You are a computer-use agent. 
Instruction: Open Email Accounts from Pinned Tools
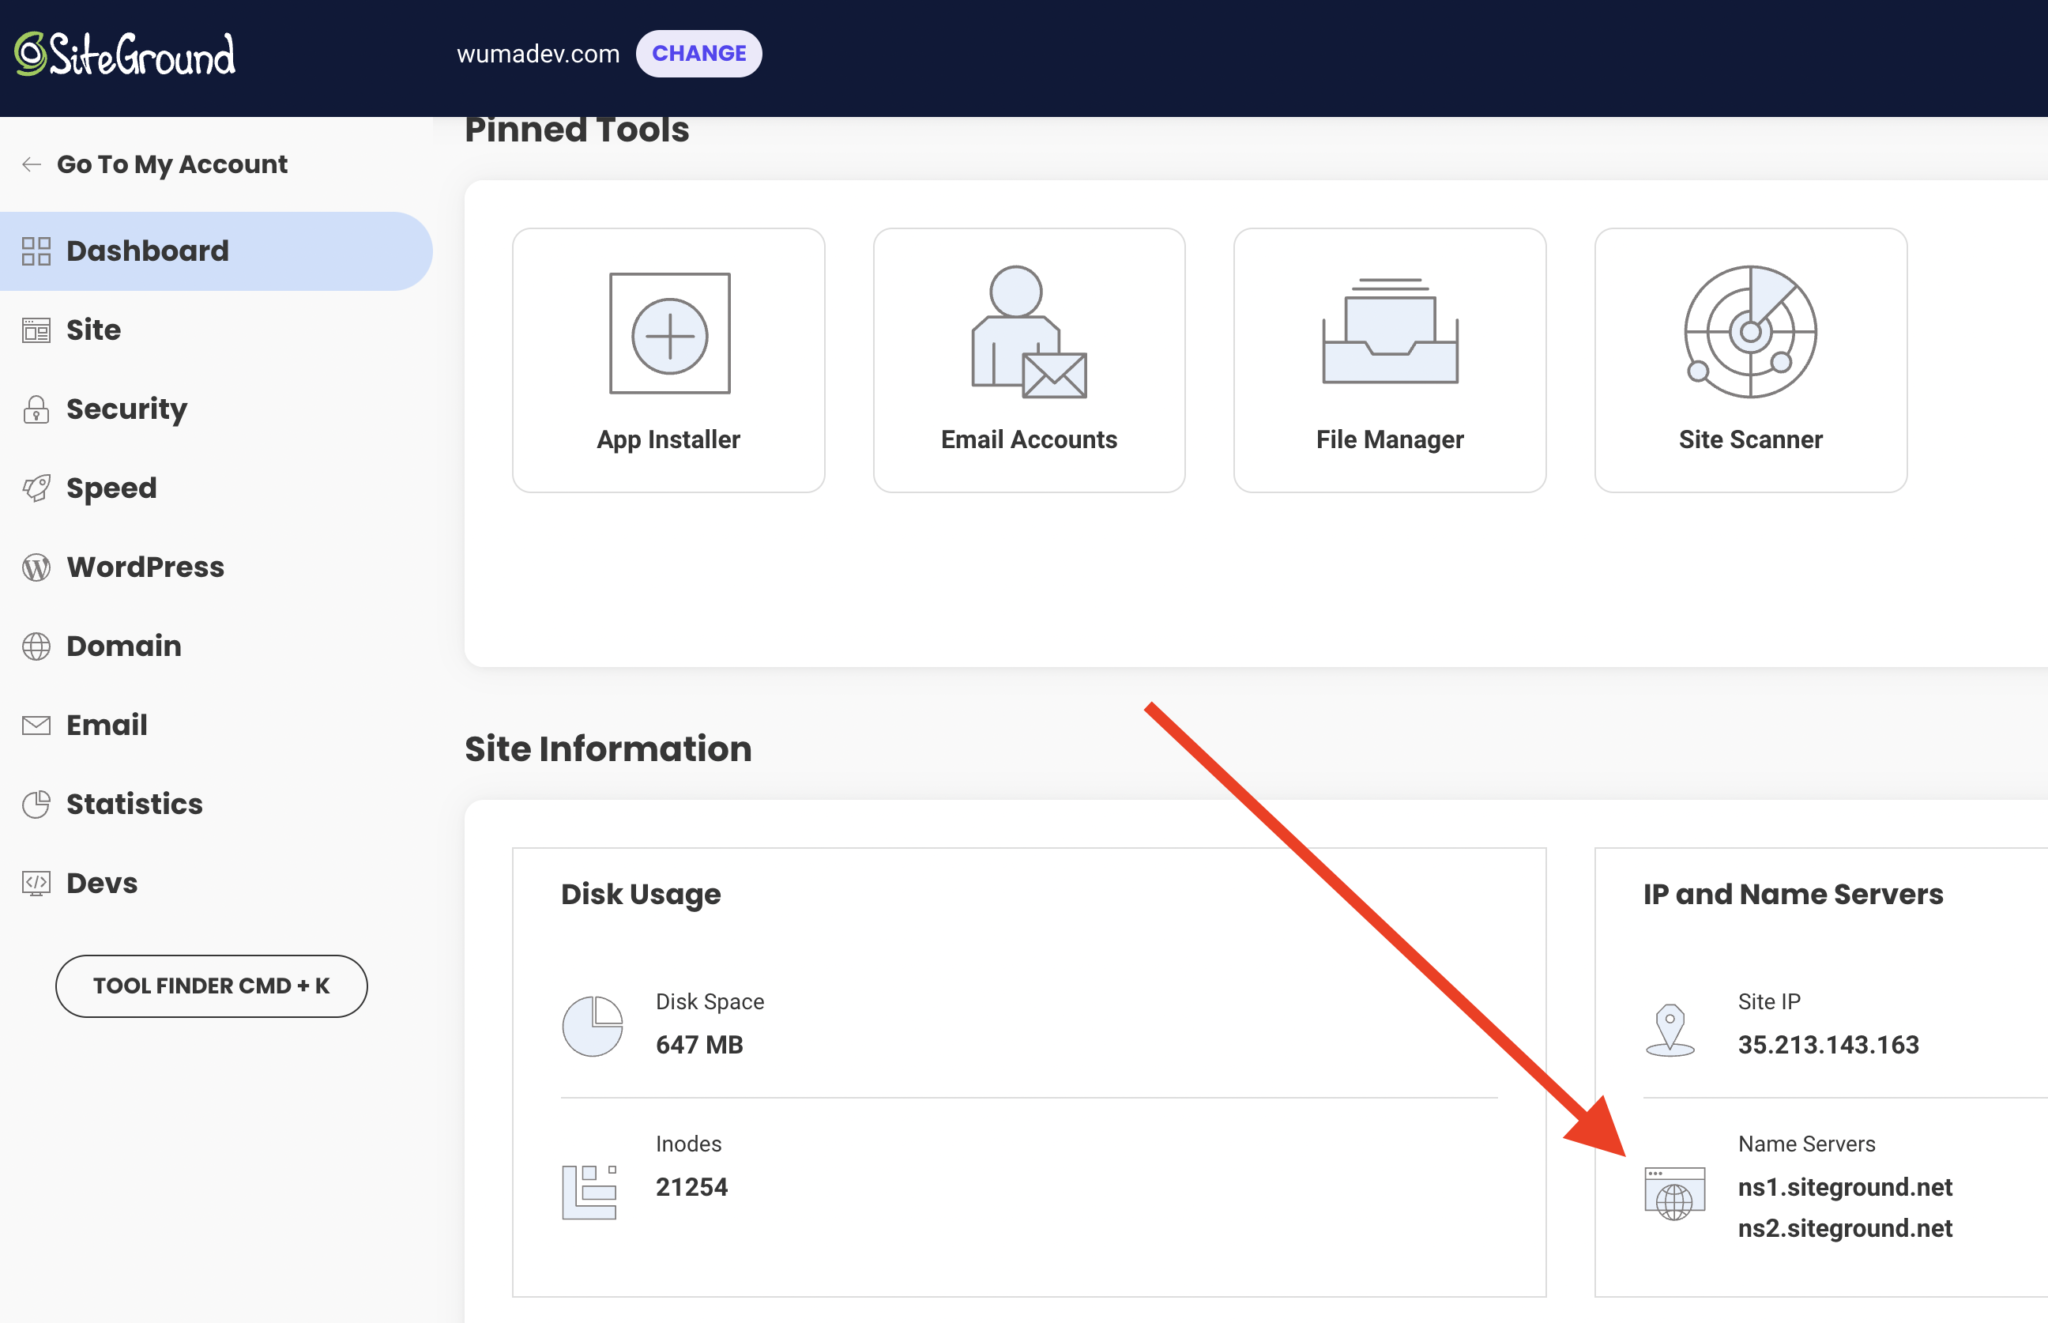pyautogui.click(x=1028, y=360)
